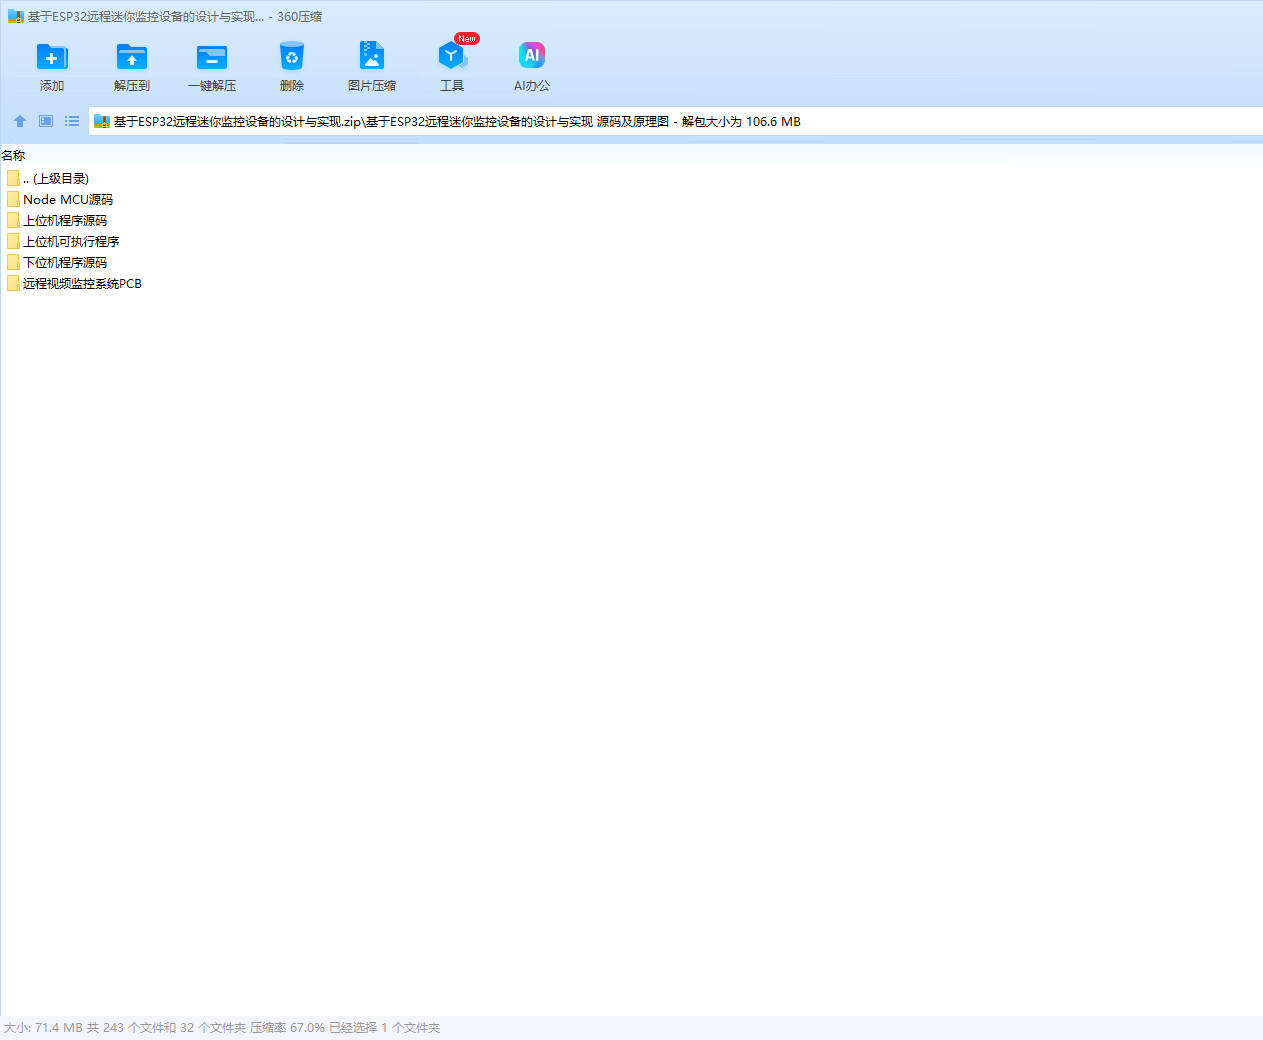Click the folder icon of 下位机程序源码
This screenshot has height=1040, width=1263.
[x=13, y=262]
